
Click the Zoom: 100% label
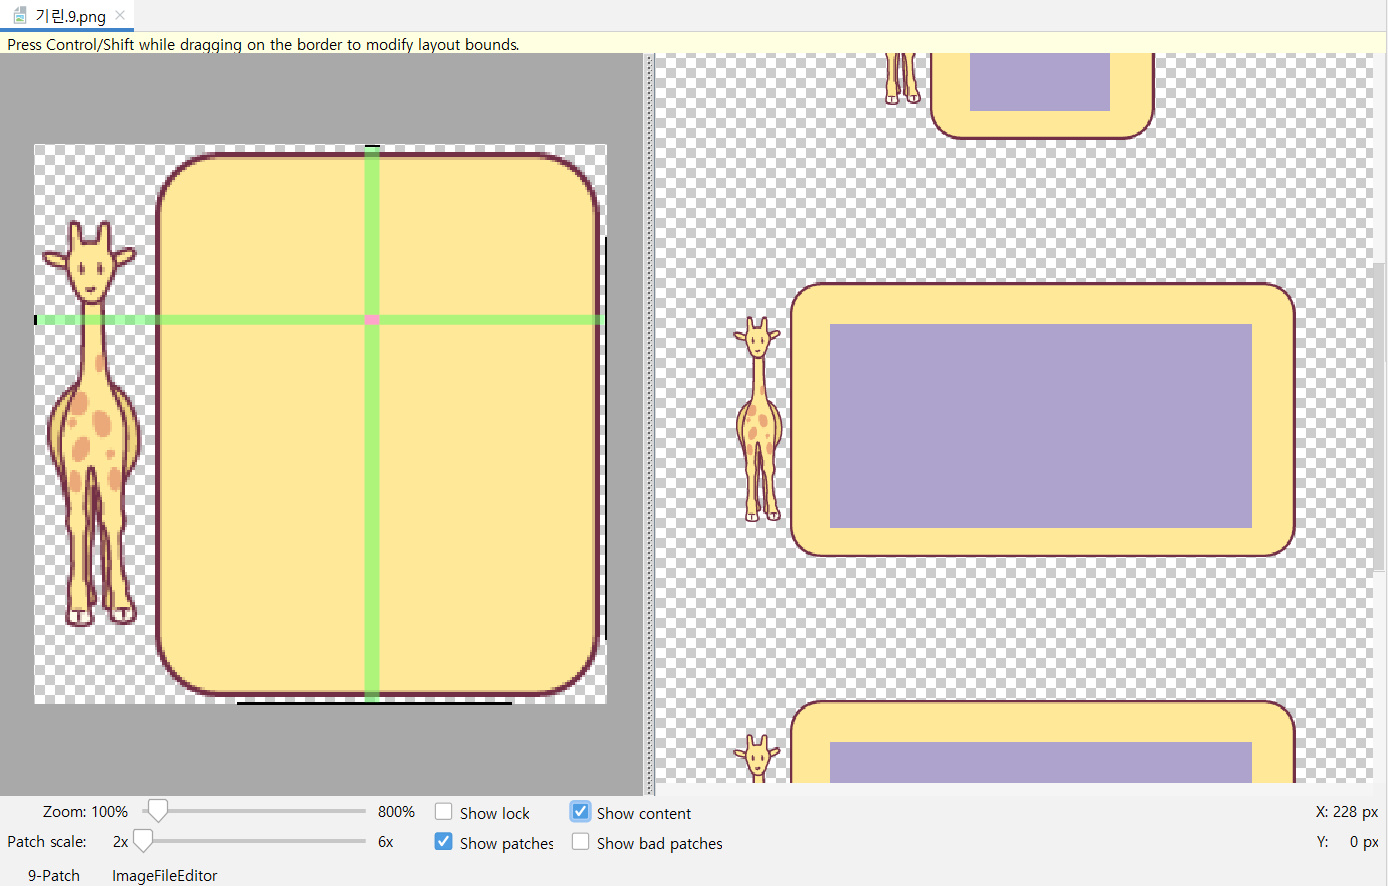coord(85,812)
